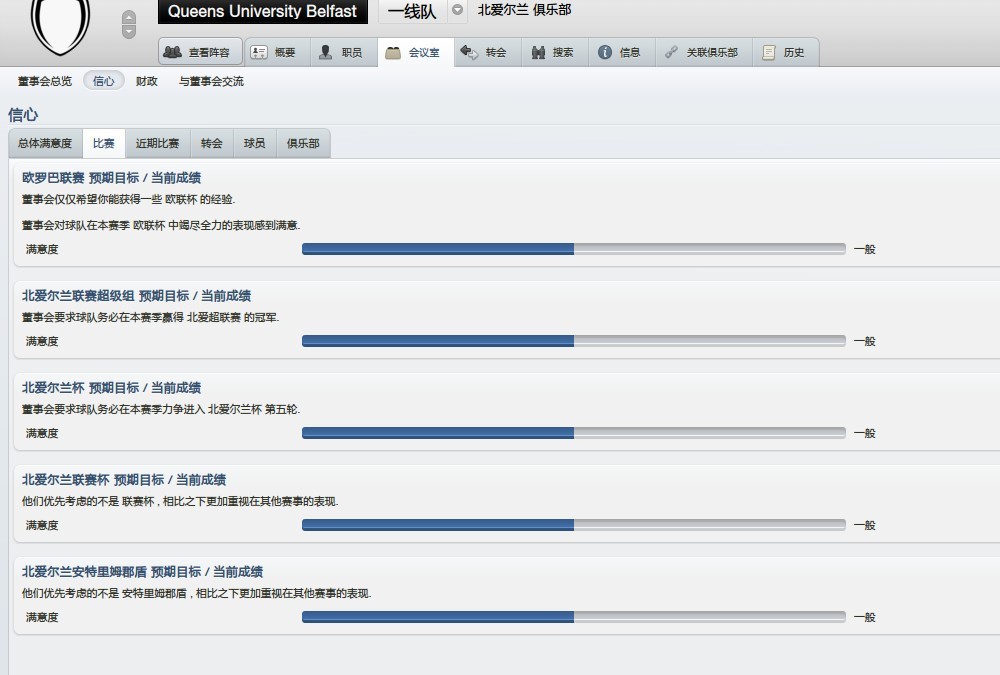Image resolution: width=1000 pixels, height=675 pixels.
Task: Click text 董事会仅仅希望你能获得一些 欧联杯 的经验
Action: coord(128,199)
